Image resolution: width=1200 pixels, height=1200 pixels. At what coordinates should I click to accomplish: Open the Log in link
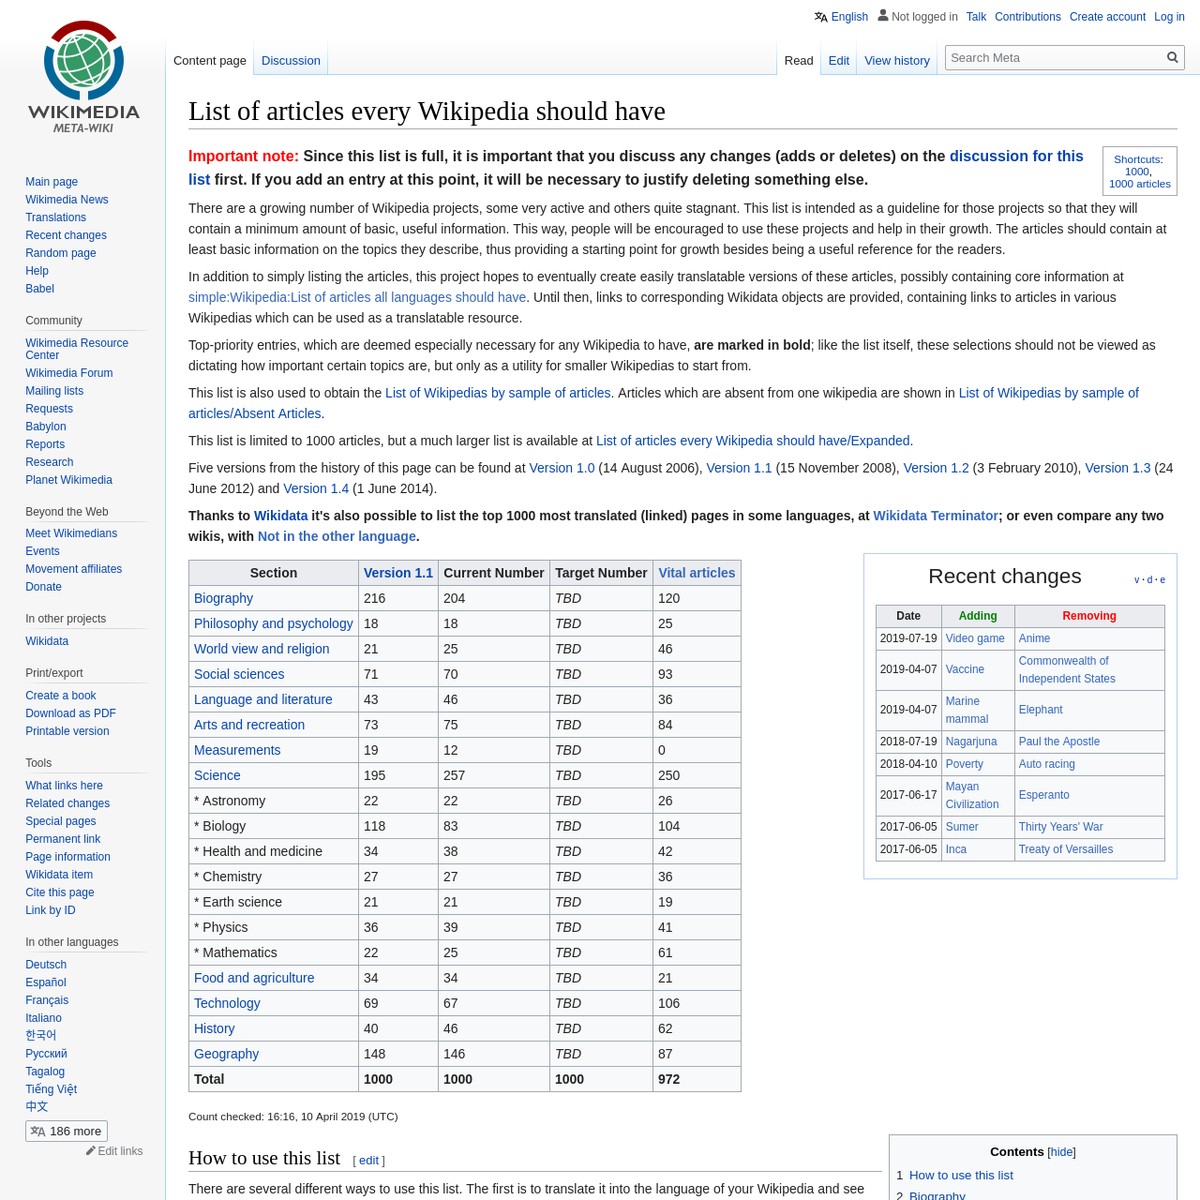coord(1169,17)
